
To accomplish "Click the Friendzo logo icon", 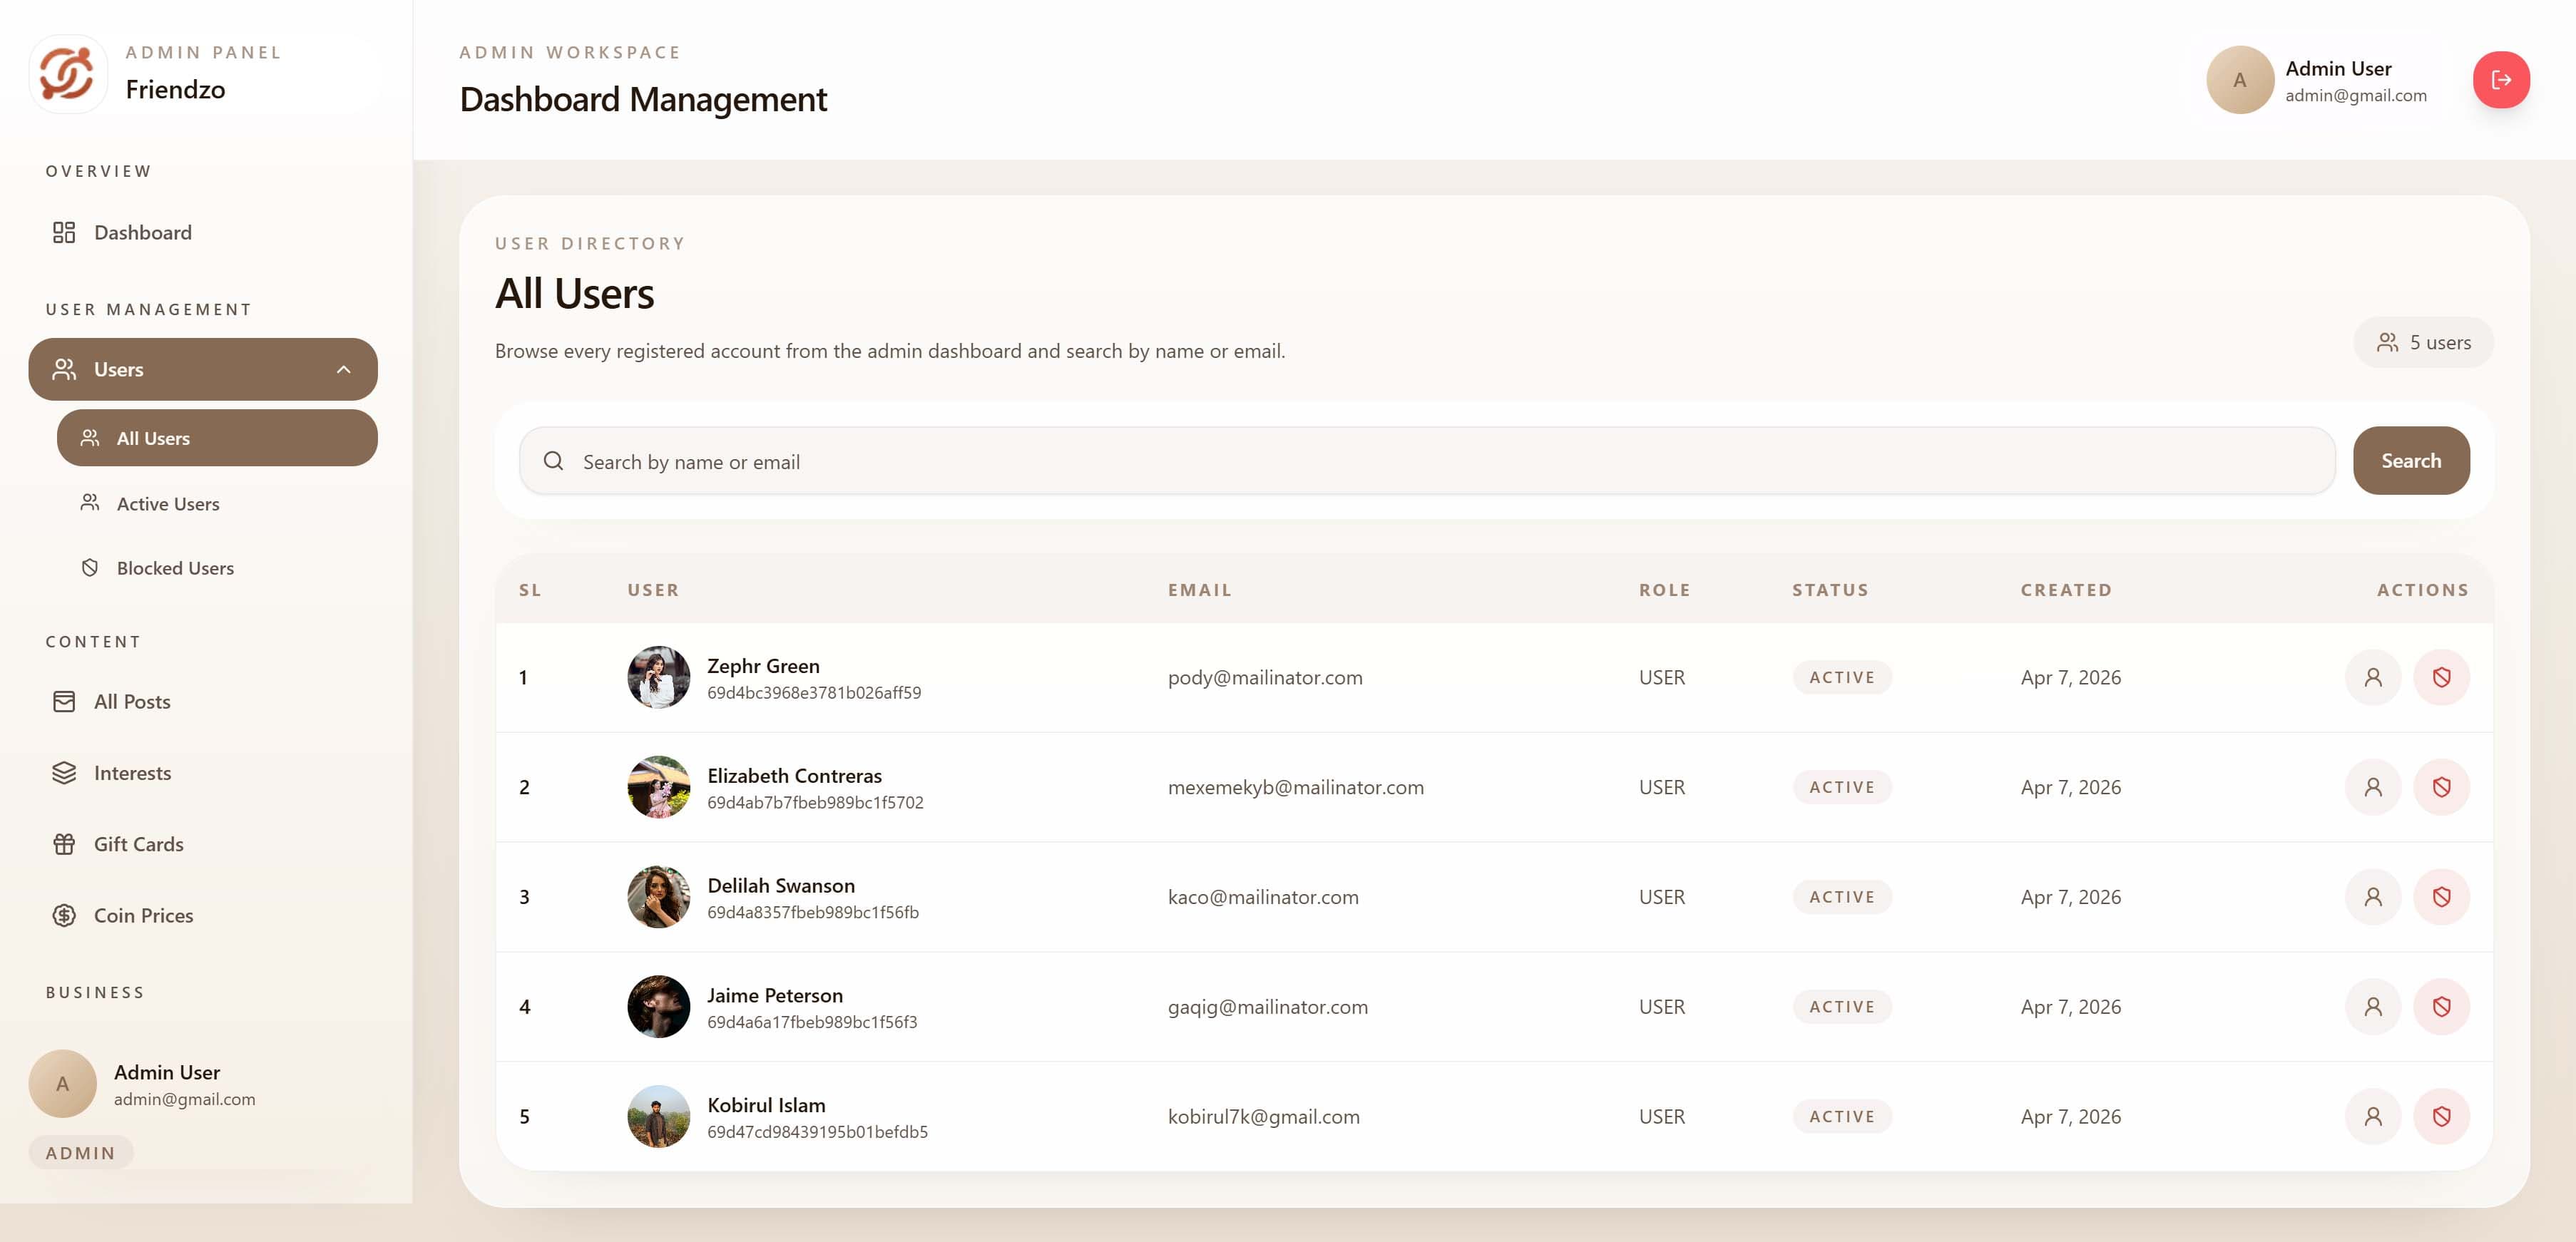I will pyautogui.click(x=68, y=73).
